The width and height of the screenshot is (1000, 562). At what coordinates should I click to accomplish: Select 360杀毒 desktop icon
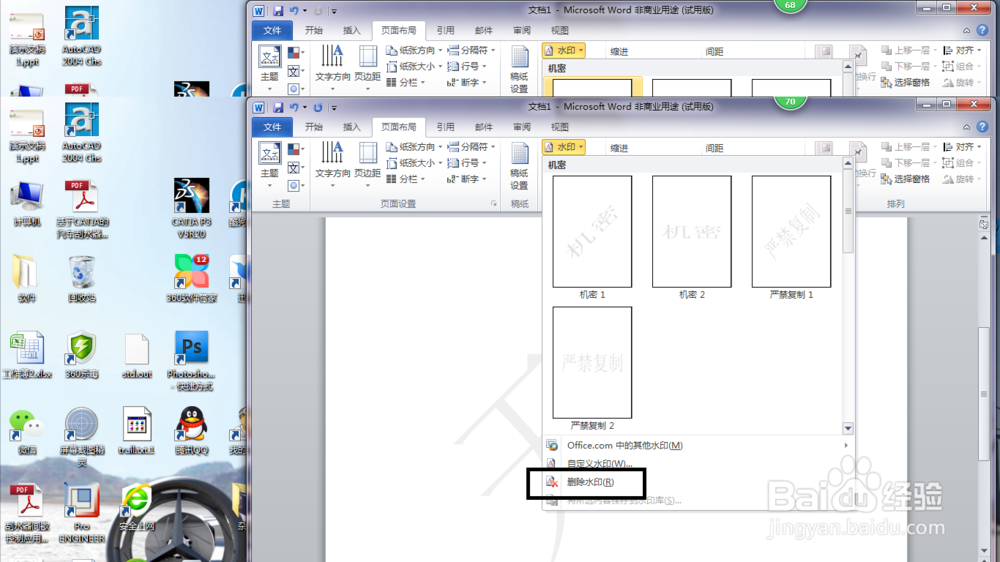tap(82, 355)
